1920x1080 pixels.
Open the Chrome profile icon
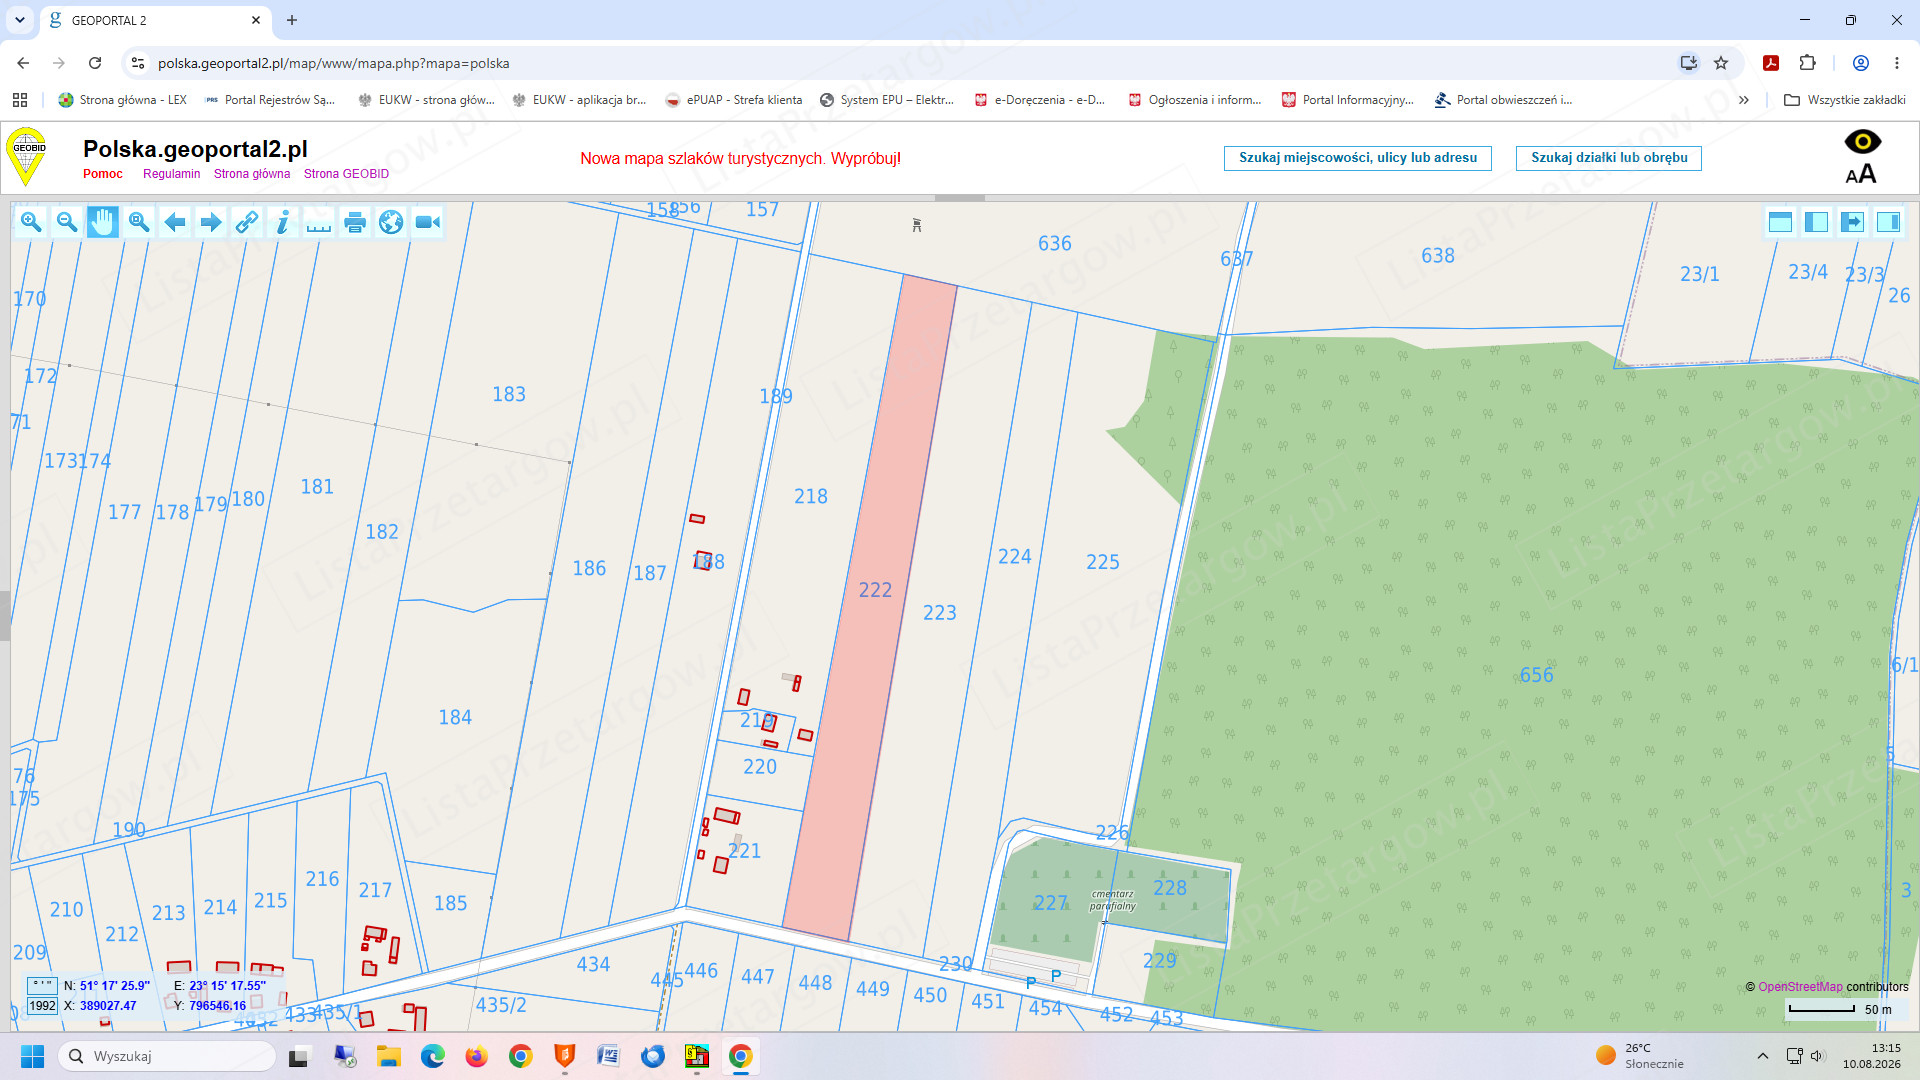point(1861,63)
